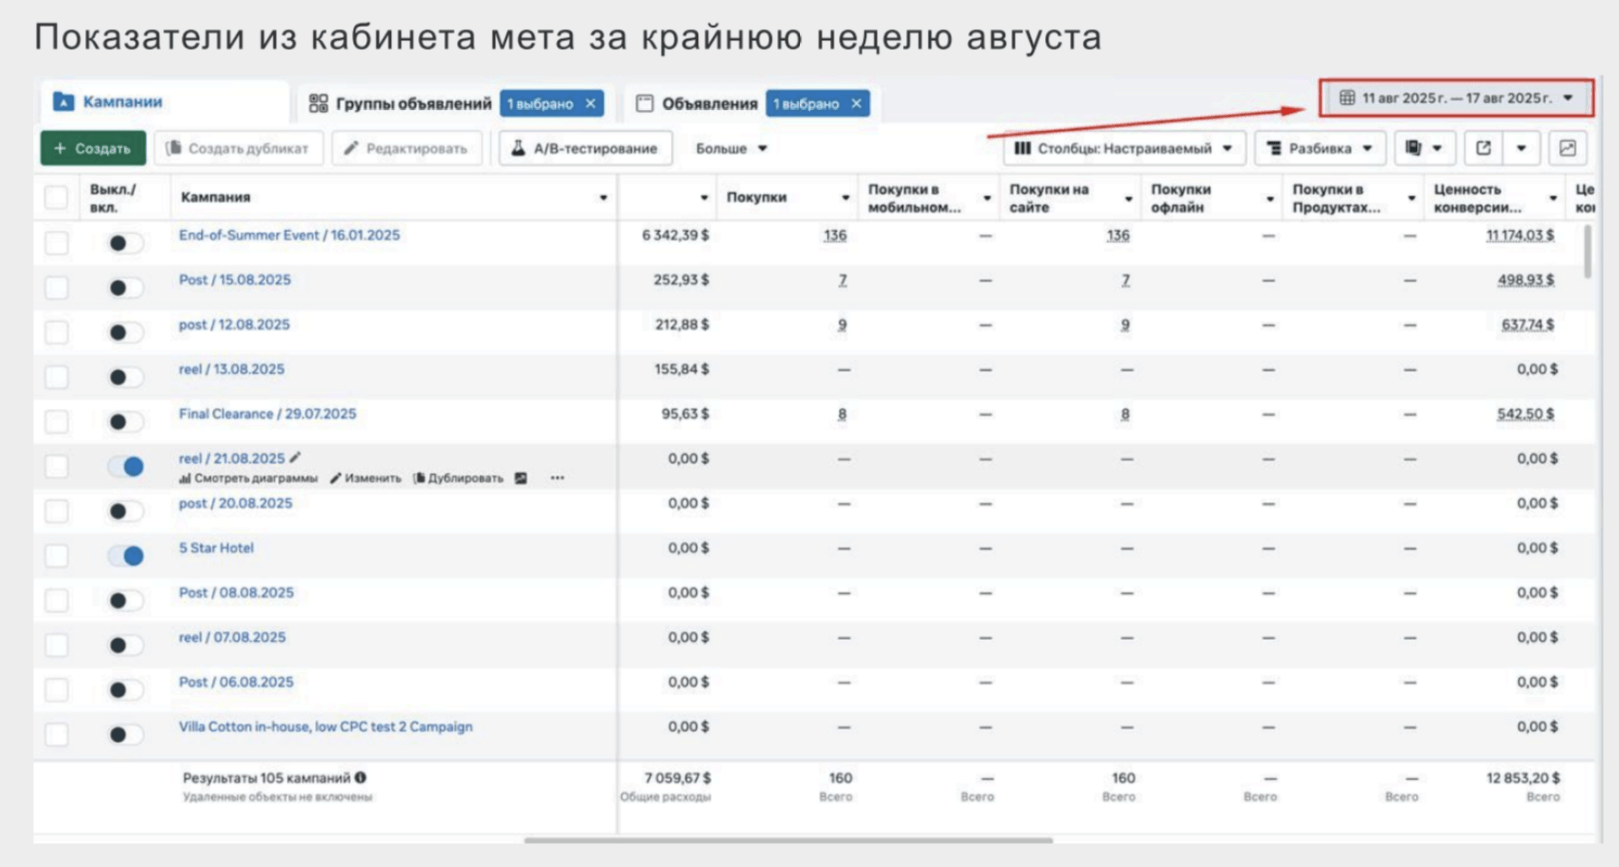Screen dimensions: 1619x867
Task: Open the three-dots menu in reel / 21.08.2025 row
Action: click(x=557, y=478)
